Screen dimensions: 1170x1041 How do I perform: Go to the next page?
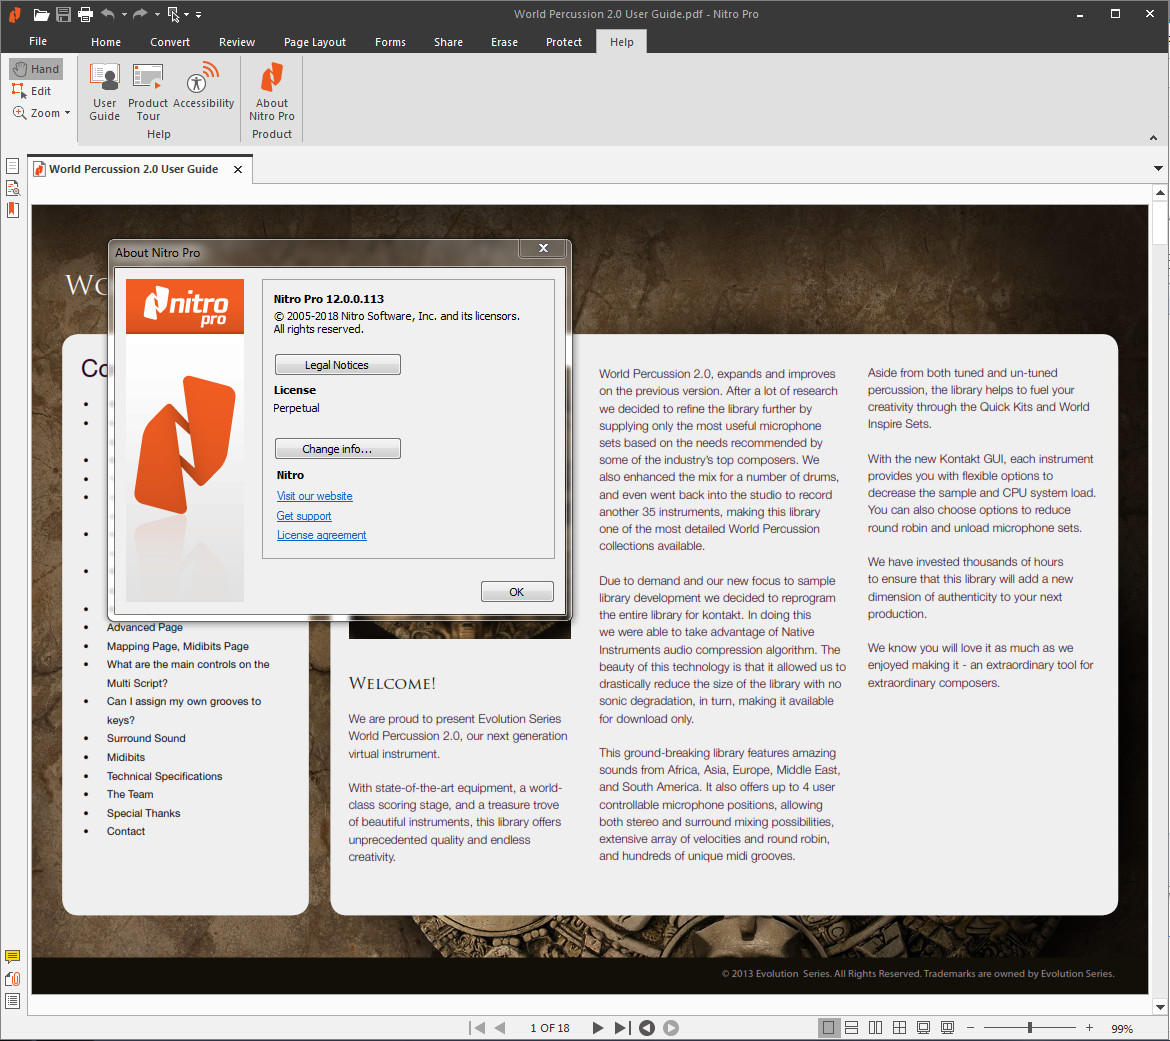click(x=598, y=1028)
